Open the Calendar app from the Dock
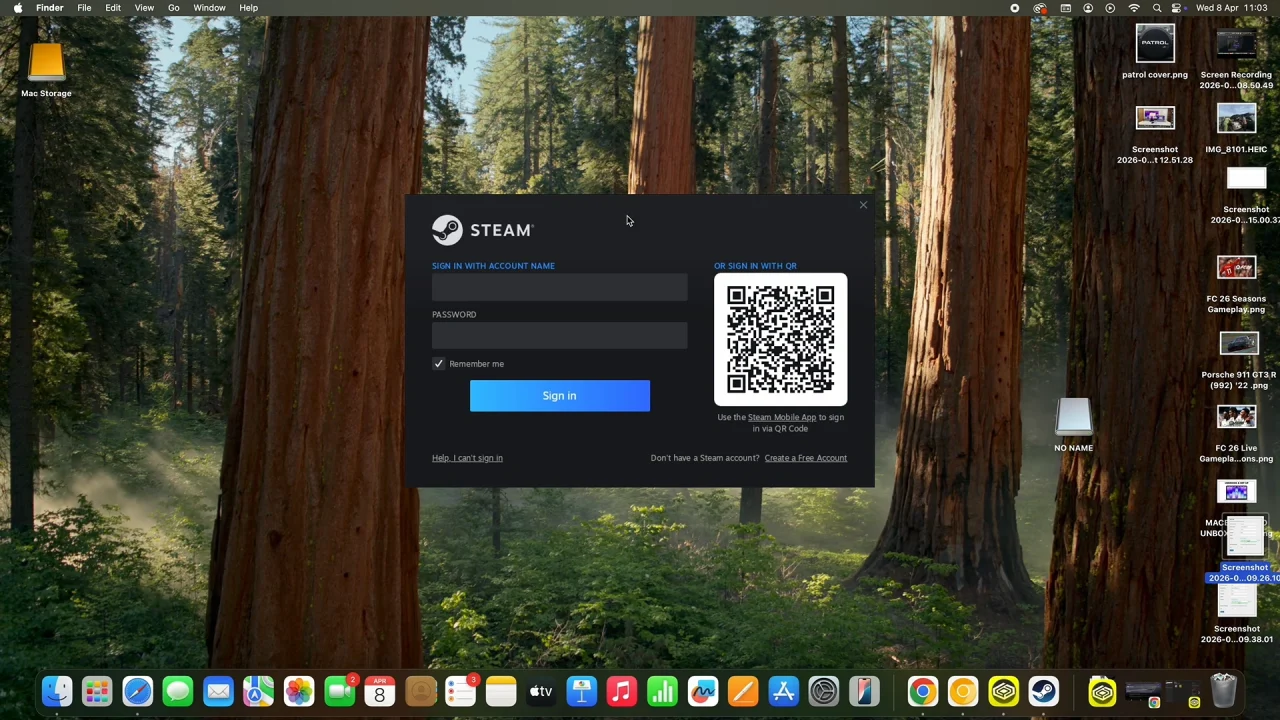This screenshot has height=720, width=1280. point(379,691)
